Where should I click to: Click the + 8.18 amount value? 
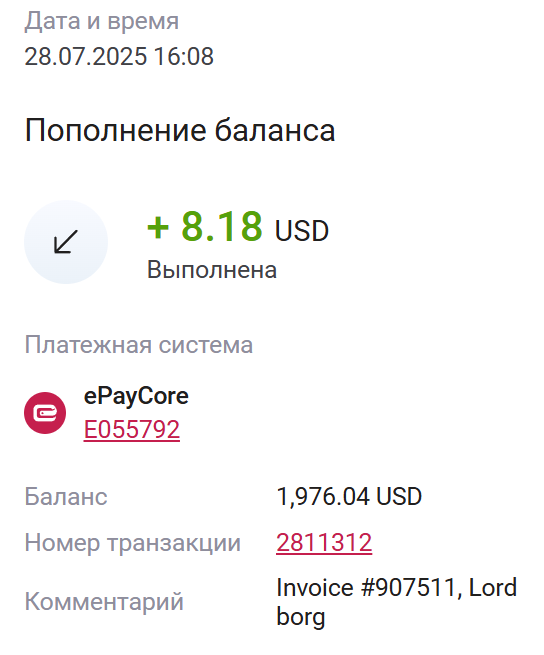click(x=205, y=226)
